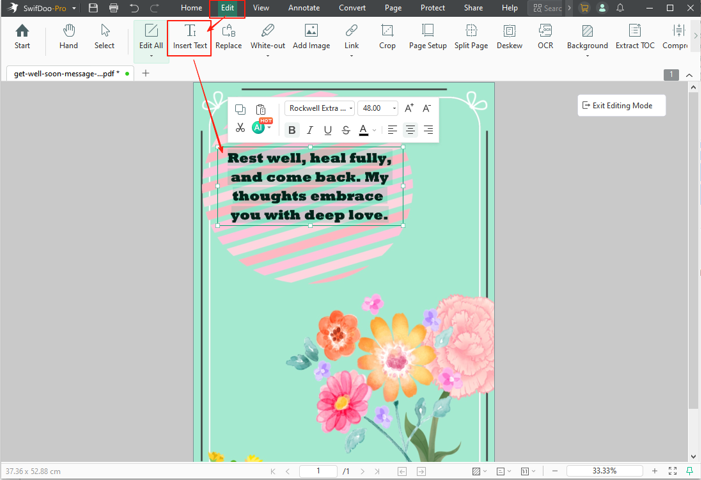The image size is (701, 480).
Task: Open the AI assistant icon
Action: point(258,128)
